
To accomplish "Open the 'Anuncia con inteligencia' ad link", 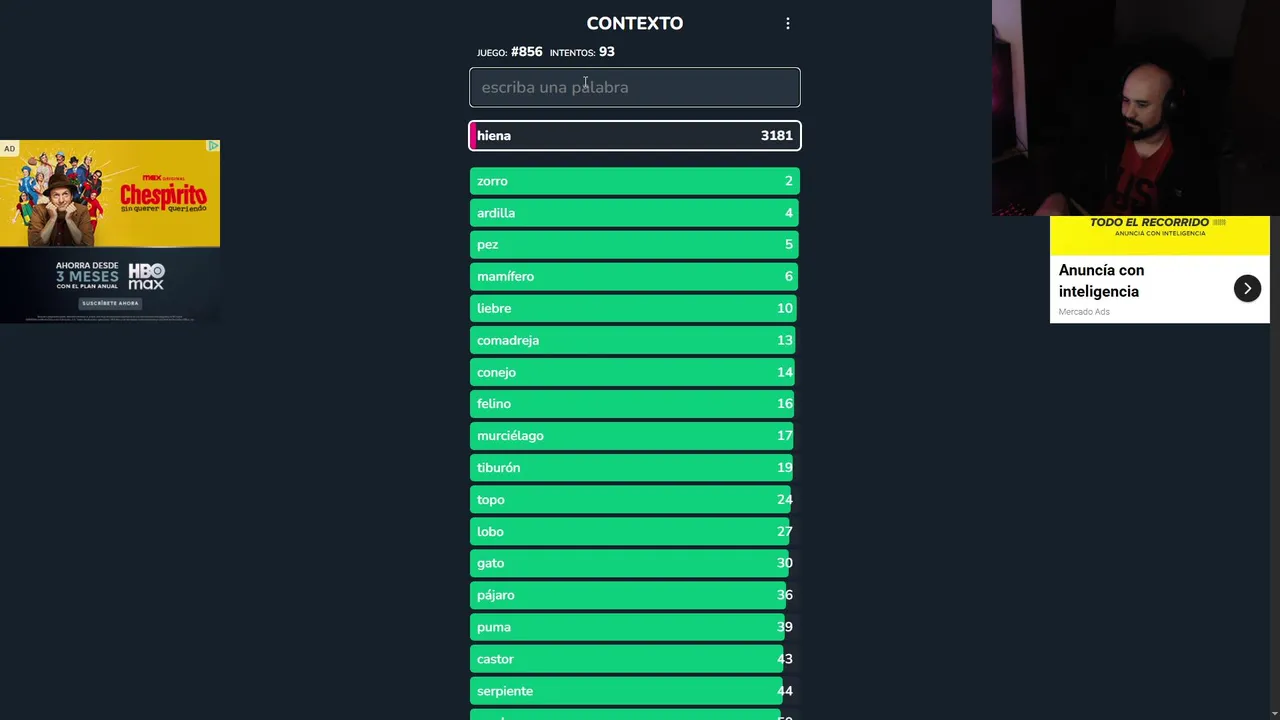I will click(1101, 281).
